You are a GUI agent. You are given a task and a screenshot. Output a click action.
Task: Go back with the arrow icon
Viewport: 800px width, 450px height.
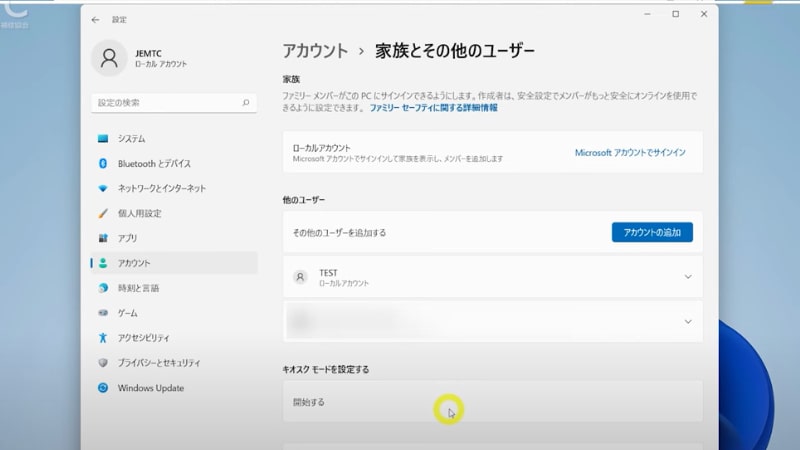(95, 19)
